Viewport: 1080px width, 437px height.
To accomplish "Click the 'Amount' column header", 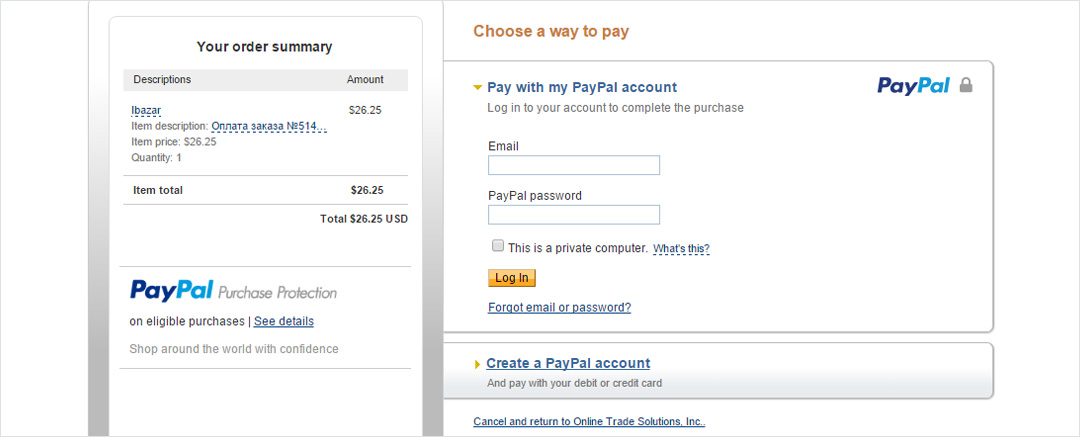I will 365,79.
